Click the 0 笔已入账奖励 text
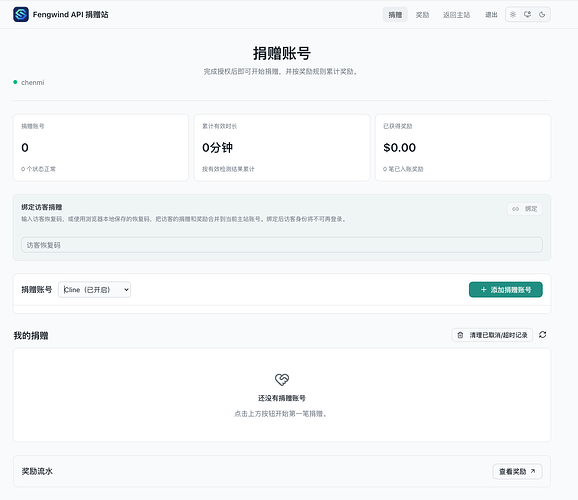 click(x=403, y=169)
